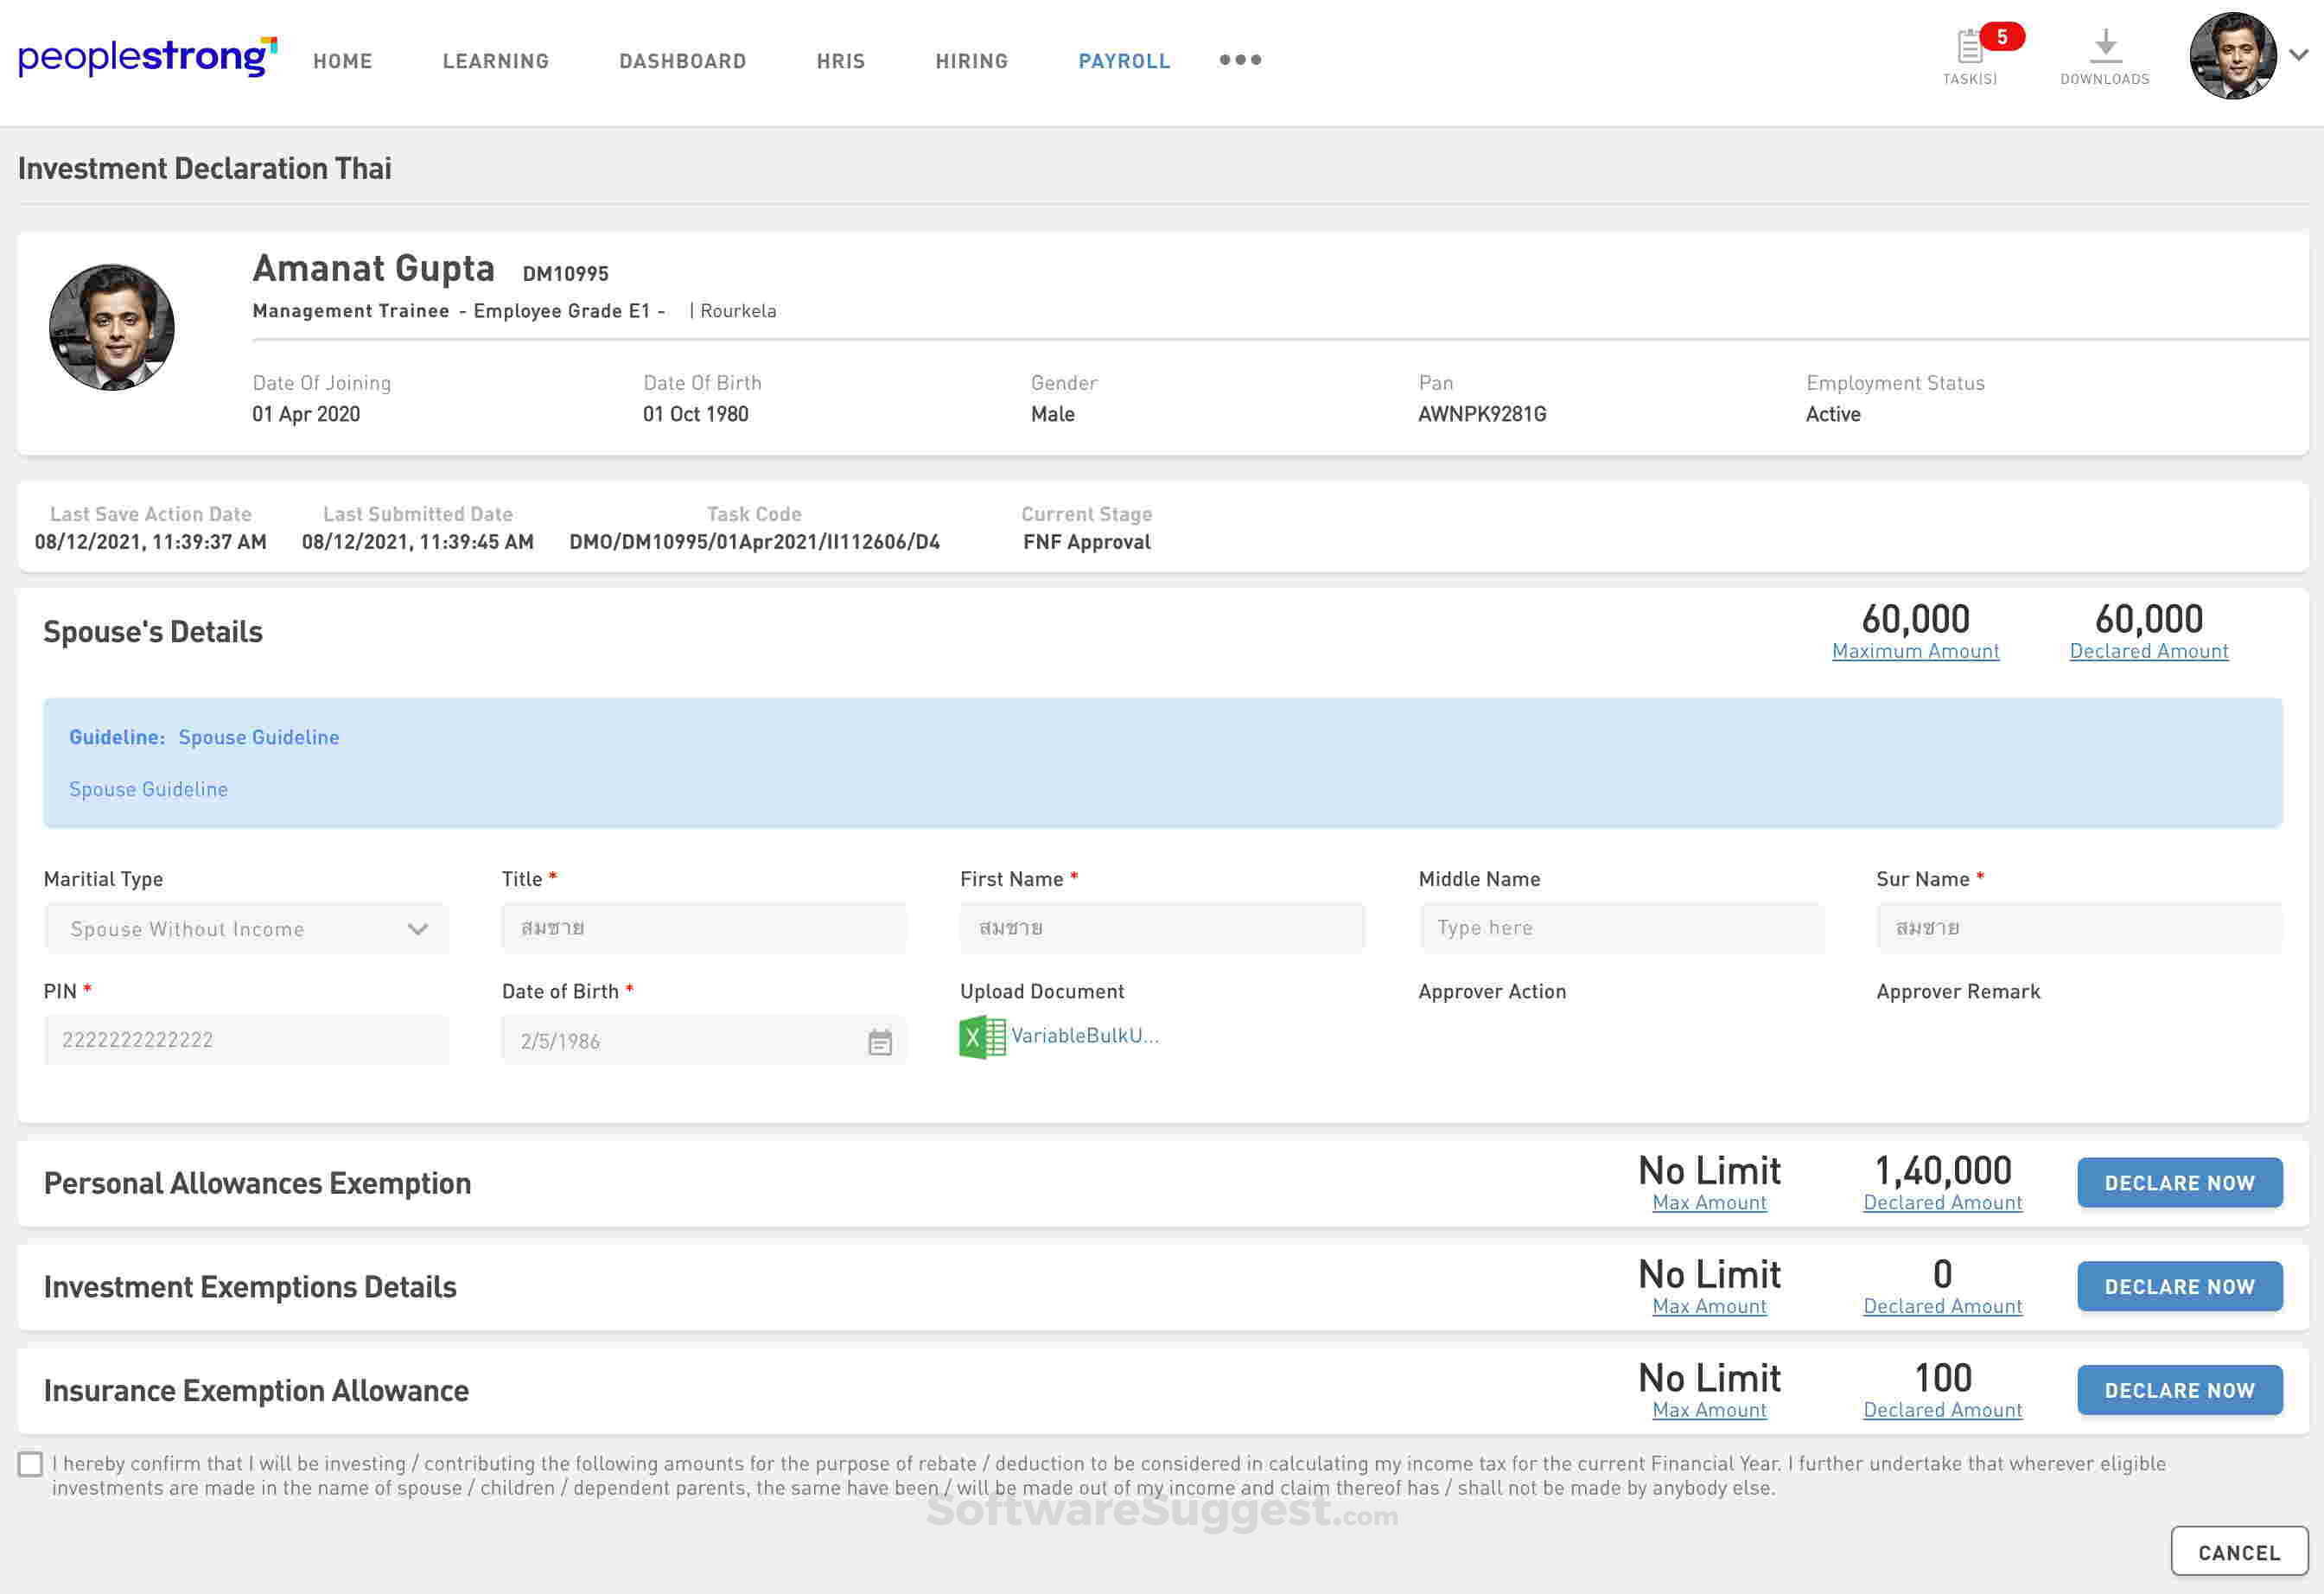
Task: Tick the investment confirmation checkbox
Action: click(x=31, y=1464)
